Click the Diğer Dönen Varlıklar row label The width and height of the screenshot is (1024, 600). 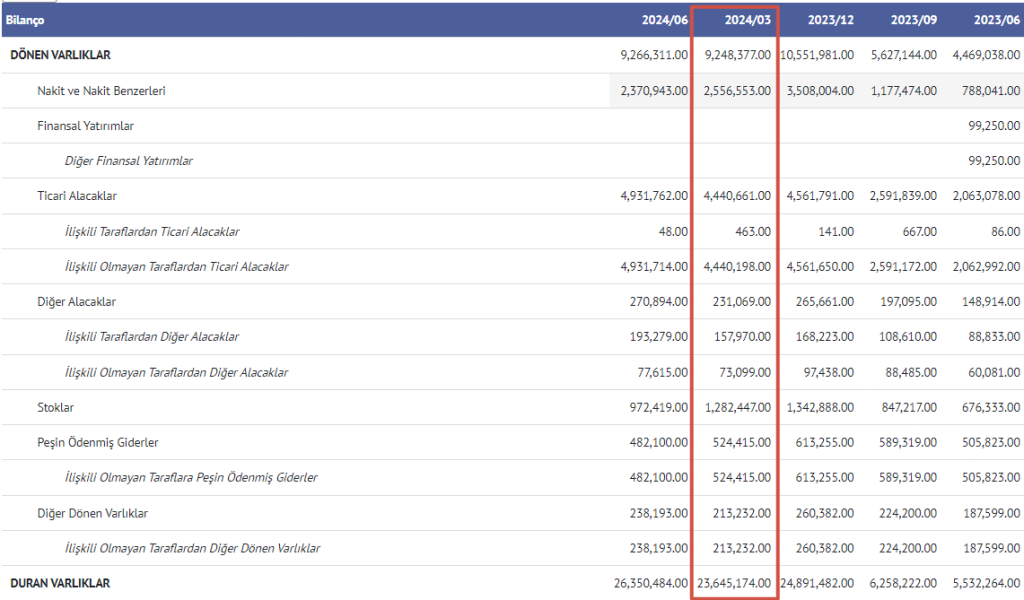93,513
